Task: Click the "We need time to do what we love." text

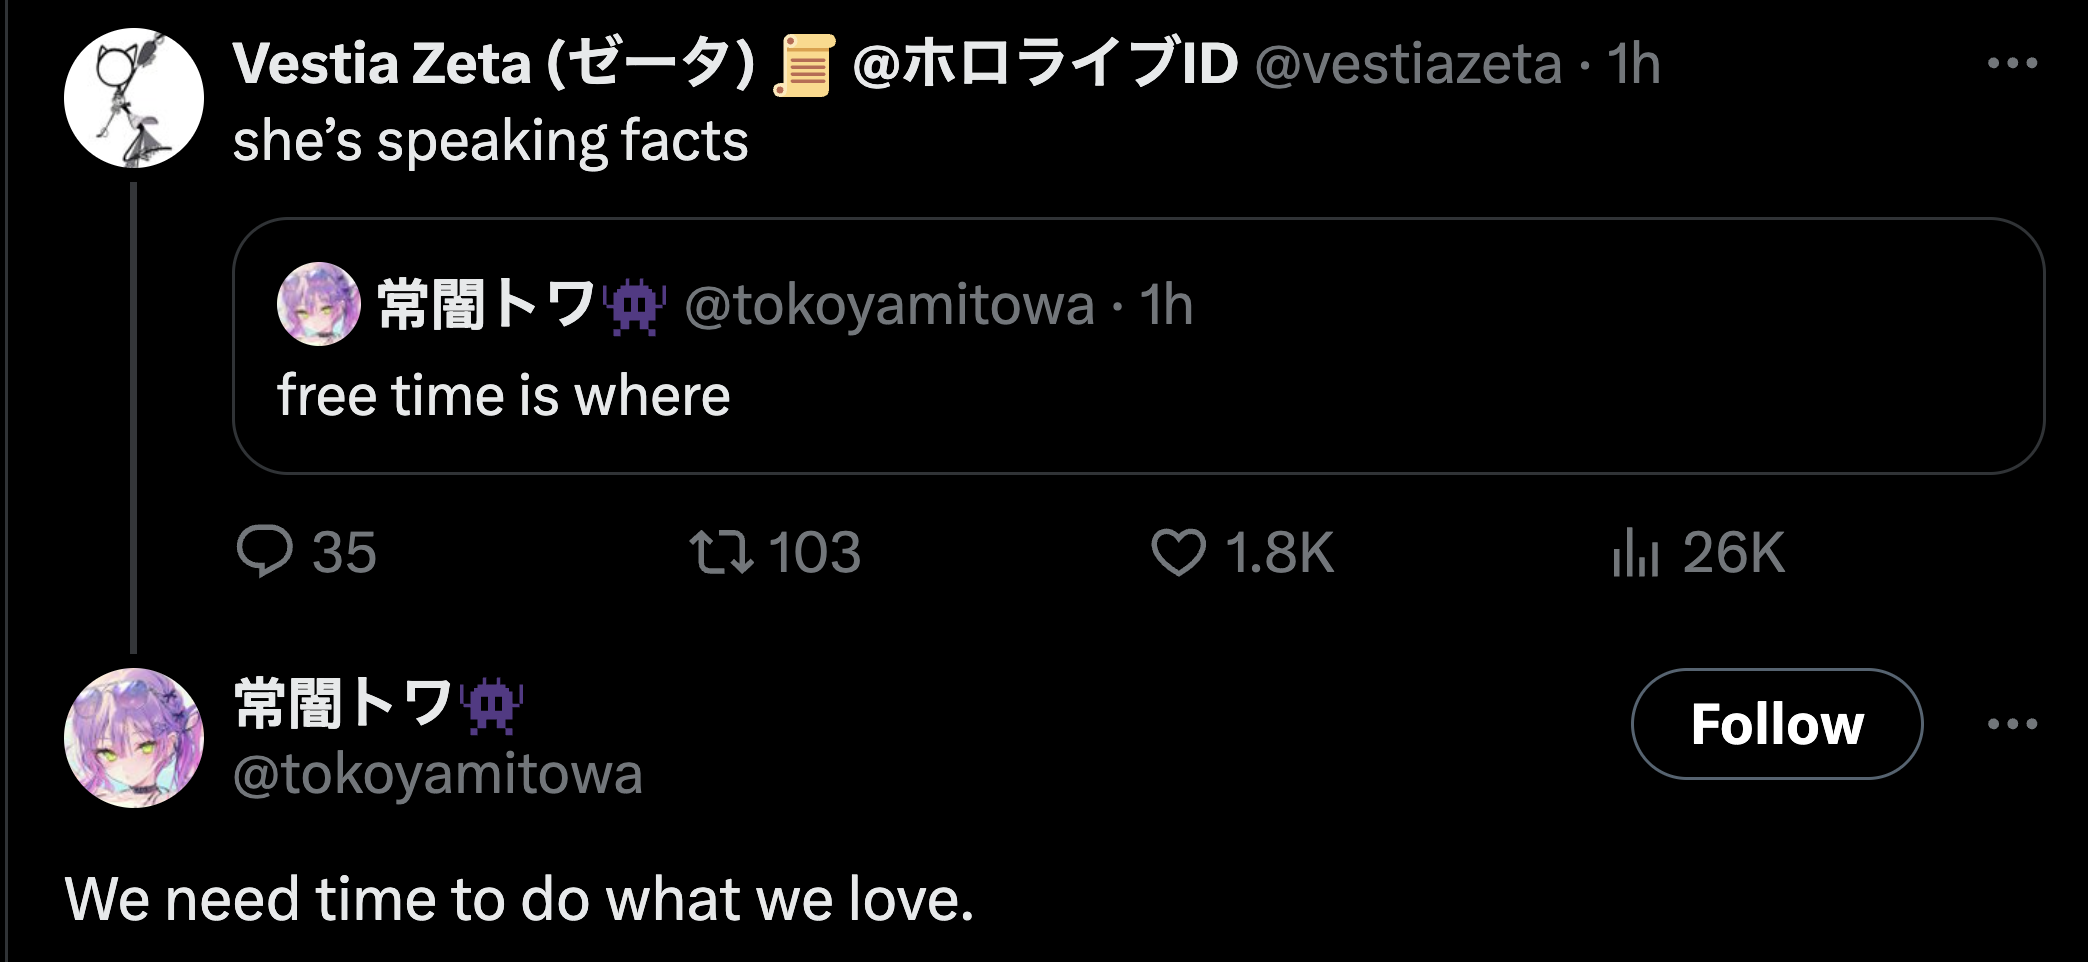Action: (x=519, y=899)
